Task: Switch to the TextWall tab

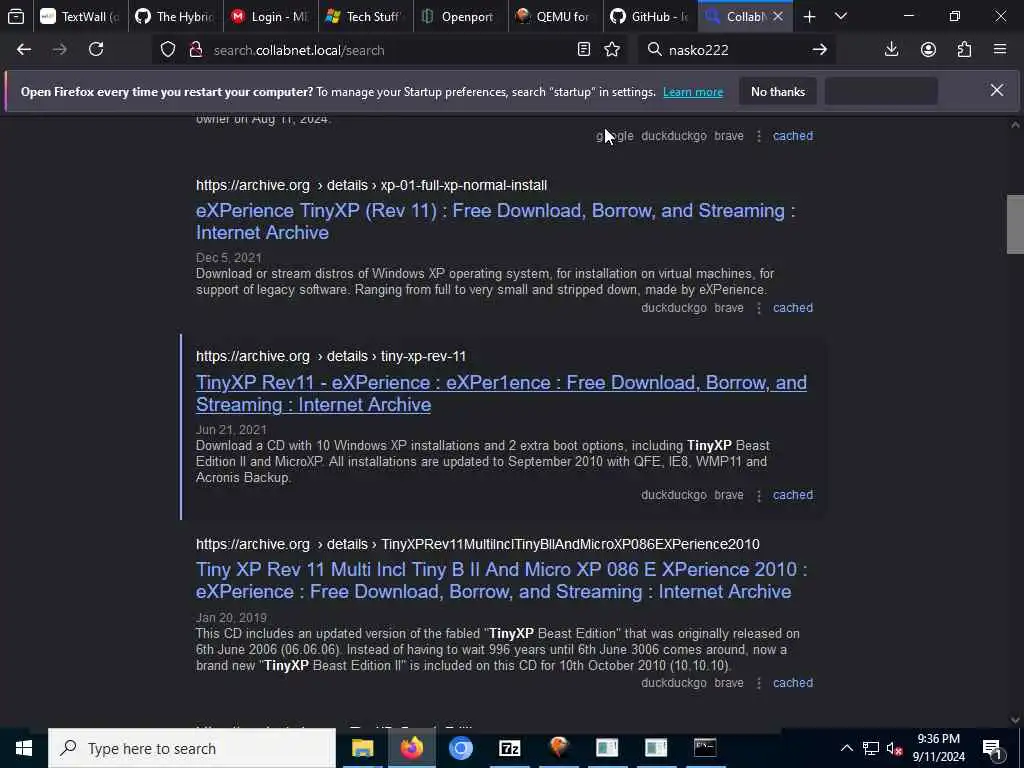Action: [80, 16]
